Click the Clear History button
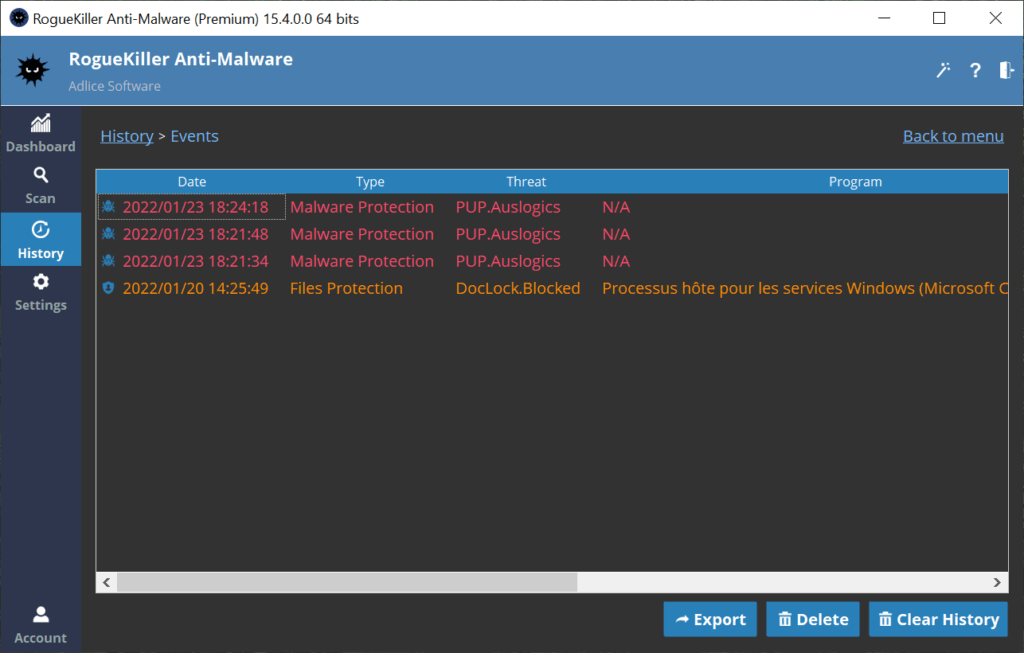1024x653 pixels. click(938, 619)
